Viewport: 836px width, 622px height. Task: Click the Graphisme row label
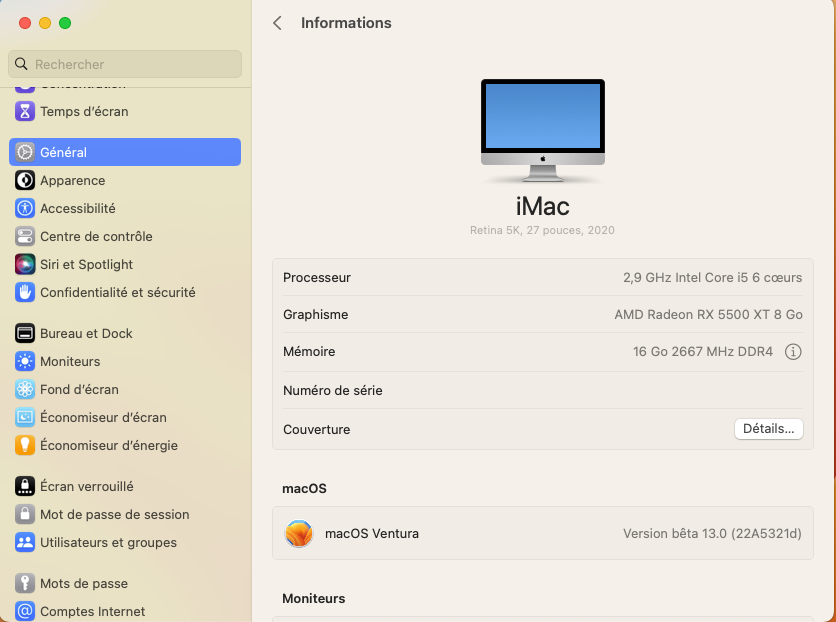pos(316,314)
